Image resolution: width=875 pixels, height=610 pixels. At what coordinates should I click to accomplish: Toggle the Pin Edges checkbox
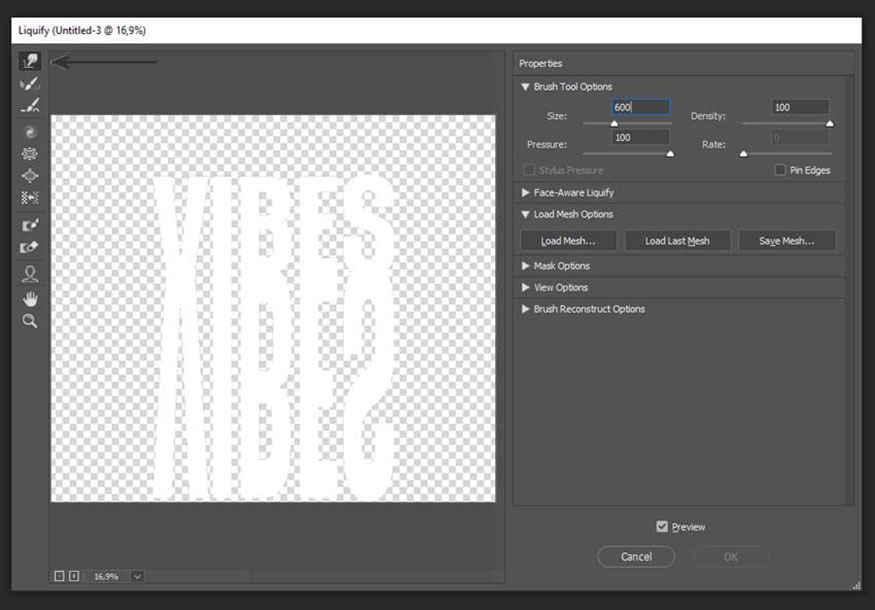(x=780, y=170)
